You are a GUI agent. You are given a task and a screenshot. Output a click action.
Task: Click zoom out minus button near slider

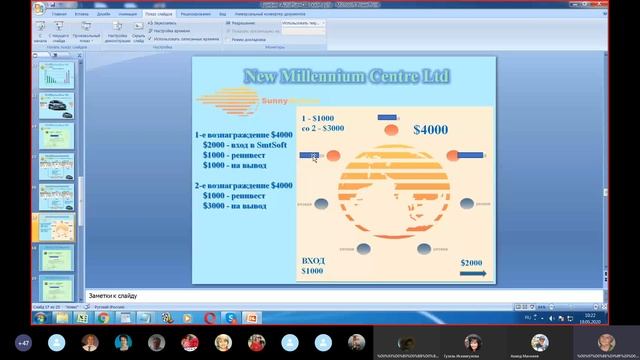point(551,307)
